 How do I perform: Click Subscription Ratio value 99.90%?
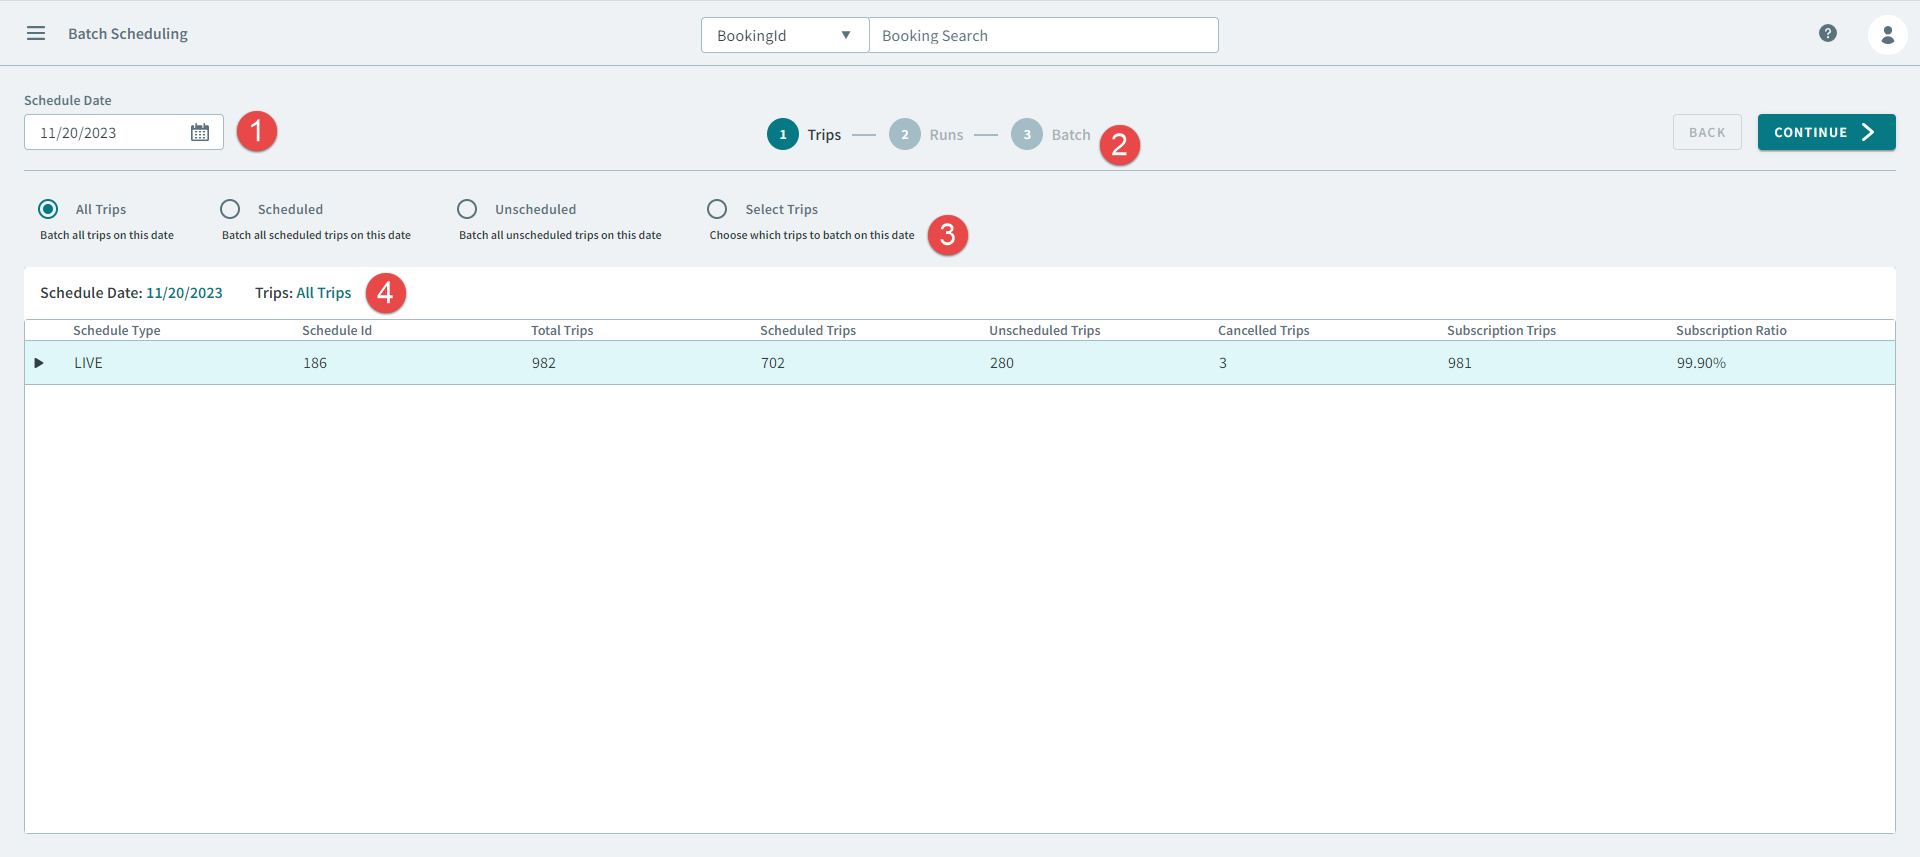coord(1702,363)
